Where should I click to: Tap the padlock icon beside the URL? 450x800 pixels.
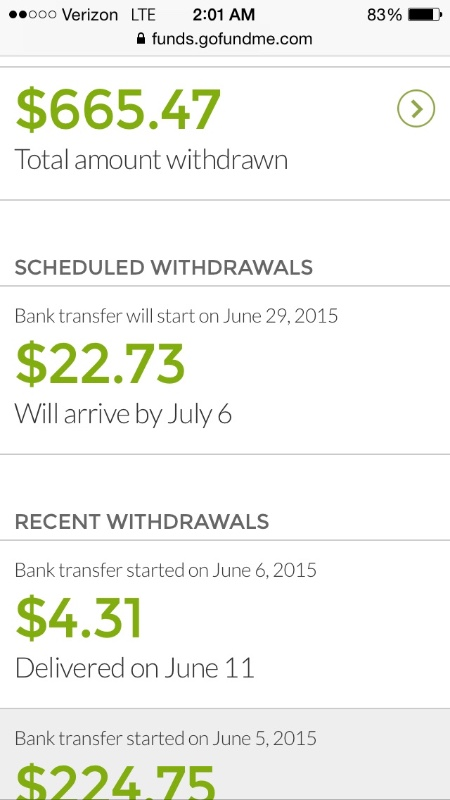(x=141, y=38)
